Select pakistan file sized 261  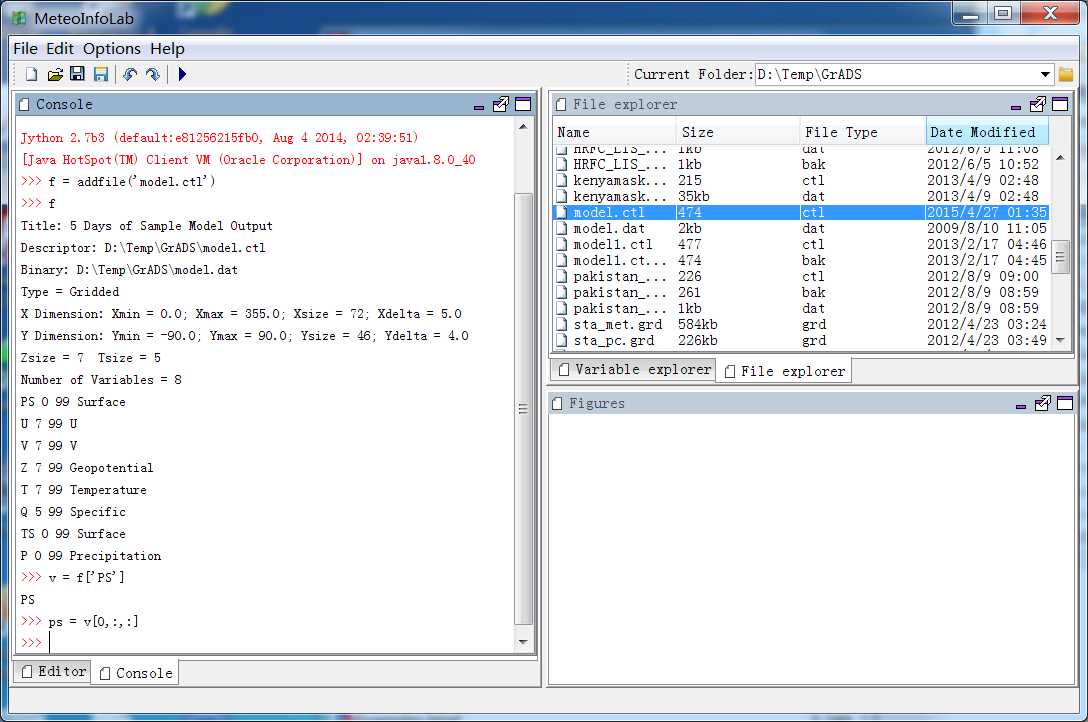pyautogui.click(x=620, y=292)
